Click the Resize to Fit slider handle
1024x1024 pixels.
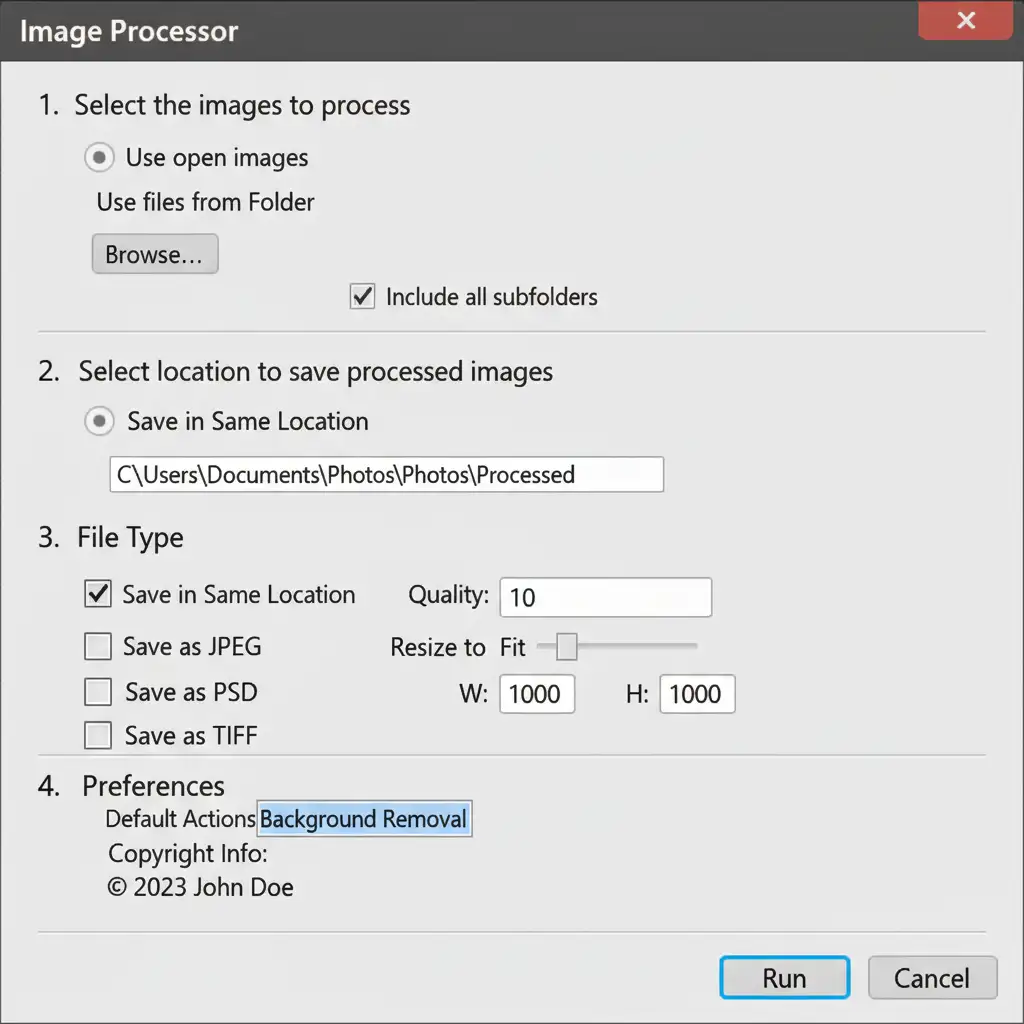coord(566,648)
